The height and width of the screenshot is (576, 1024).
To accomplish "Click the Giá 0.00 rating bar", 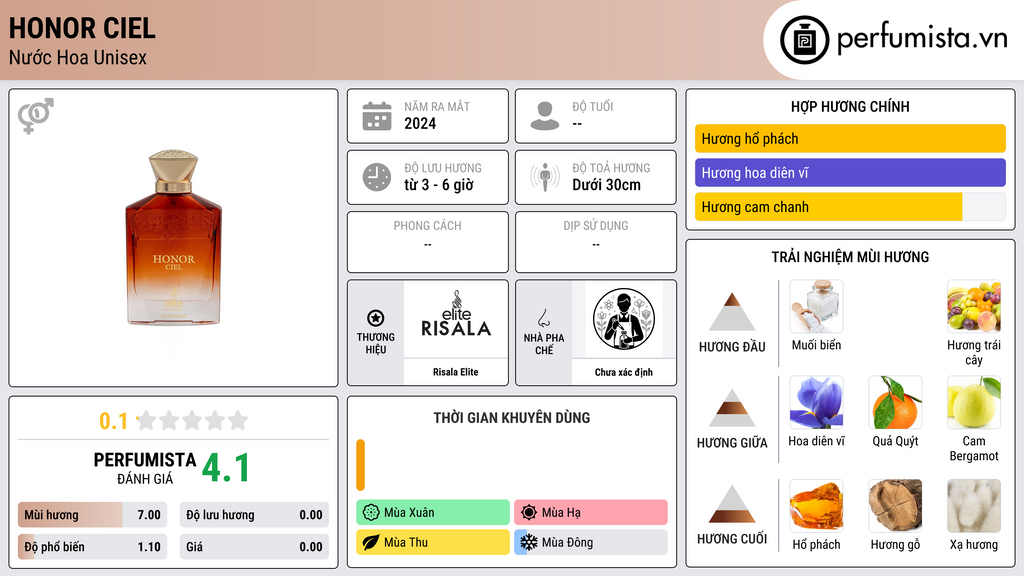I will pyautogui.click(x=254, y=547).
